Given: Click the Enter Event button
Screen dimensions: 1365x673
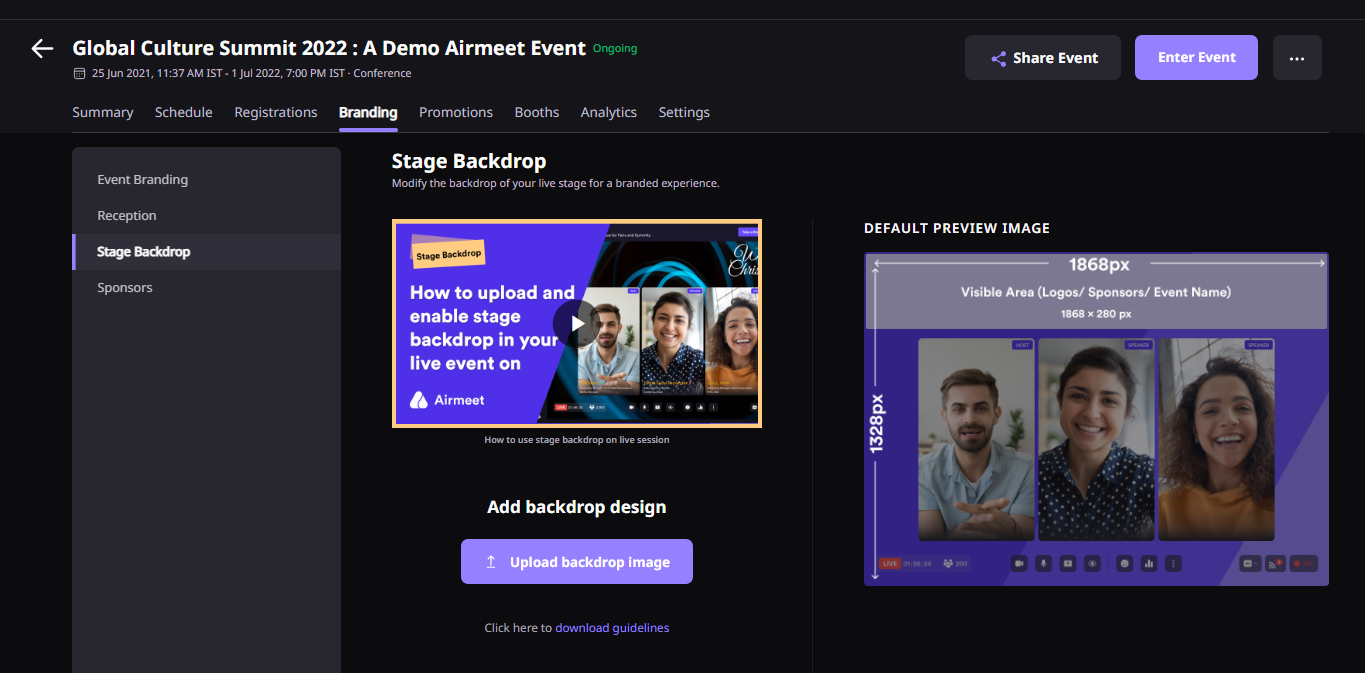Looking at the screenshot, I should [x=1196, y=58].
